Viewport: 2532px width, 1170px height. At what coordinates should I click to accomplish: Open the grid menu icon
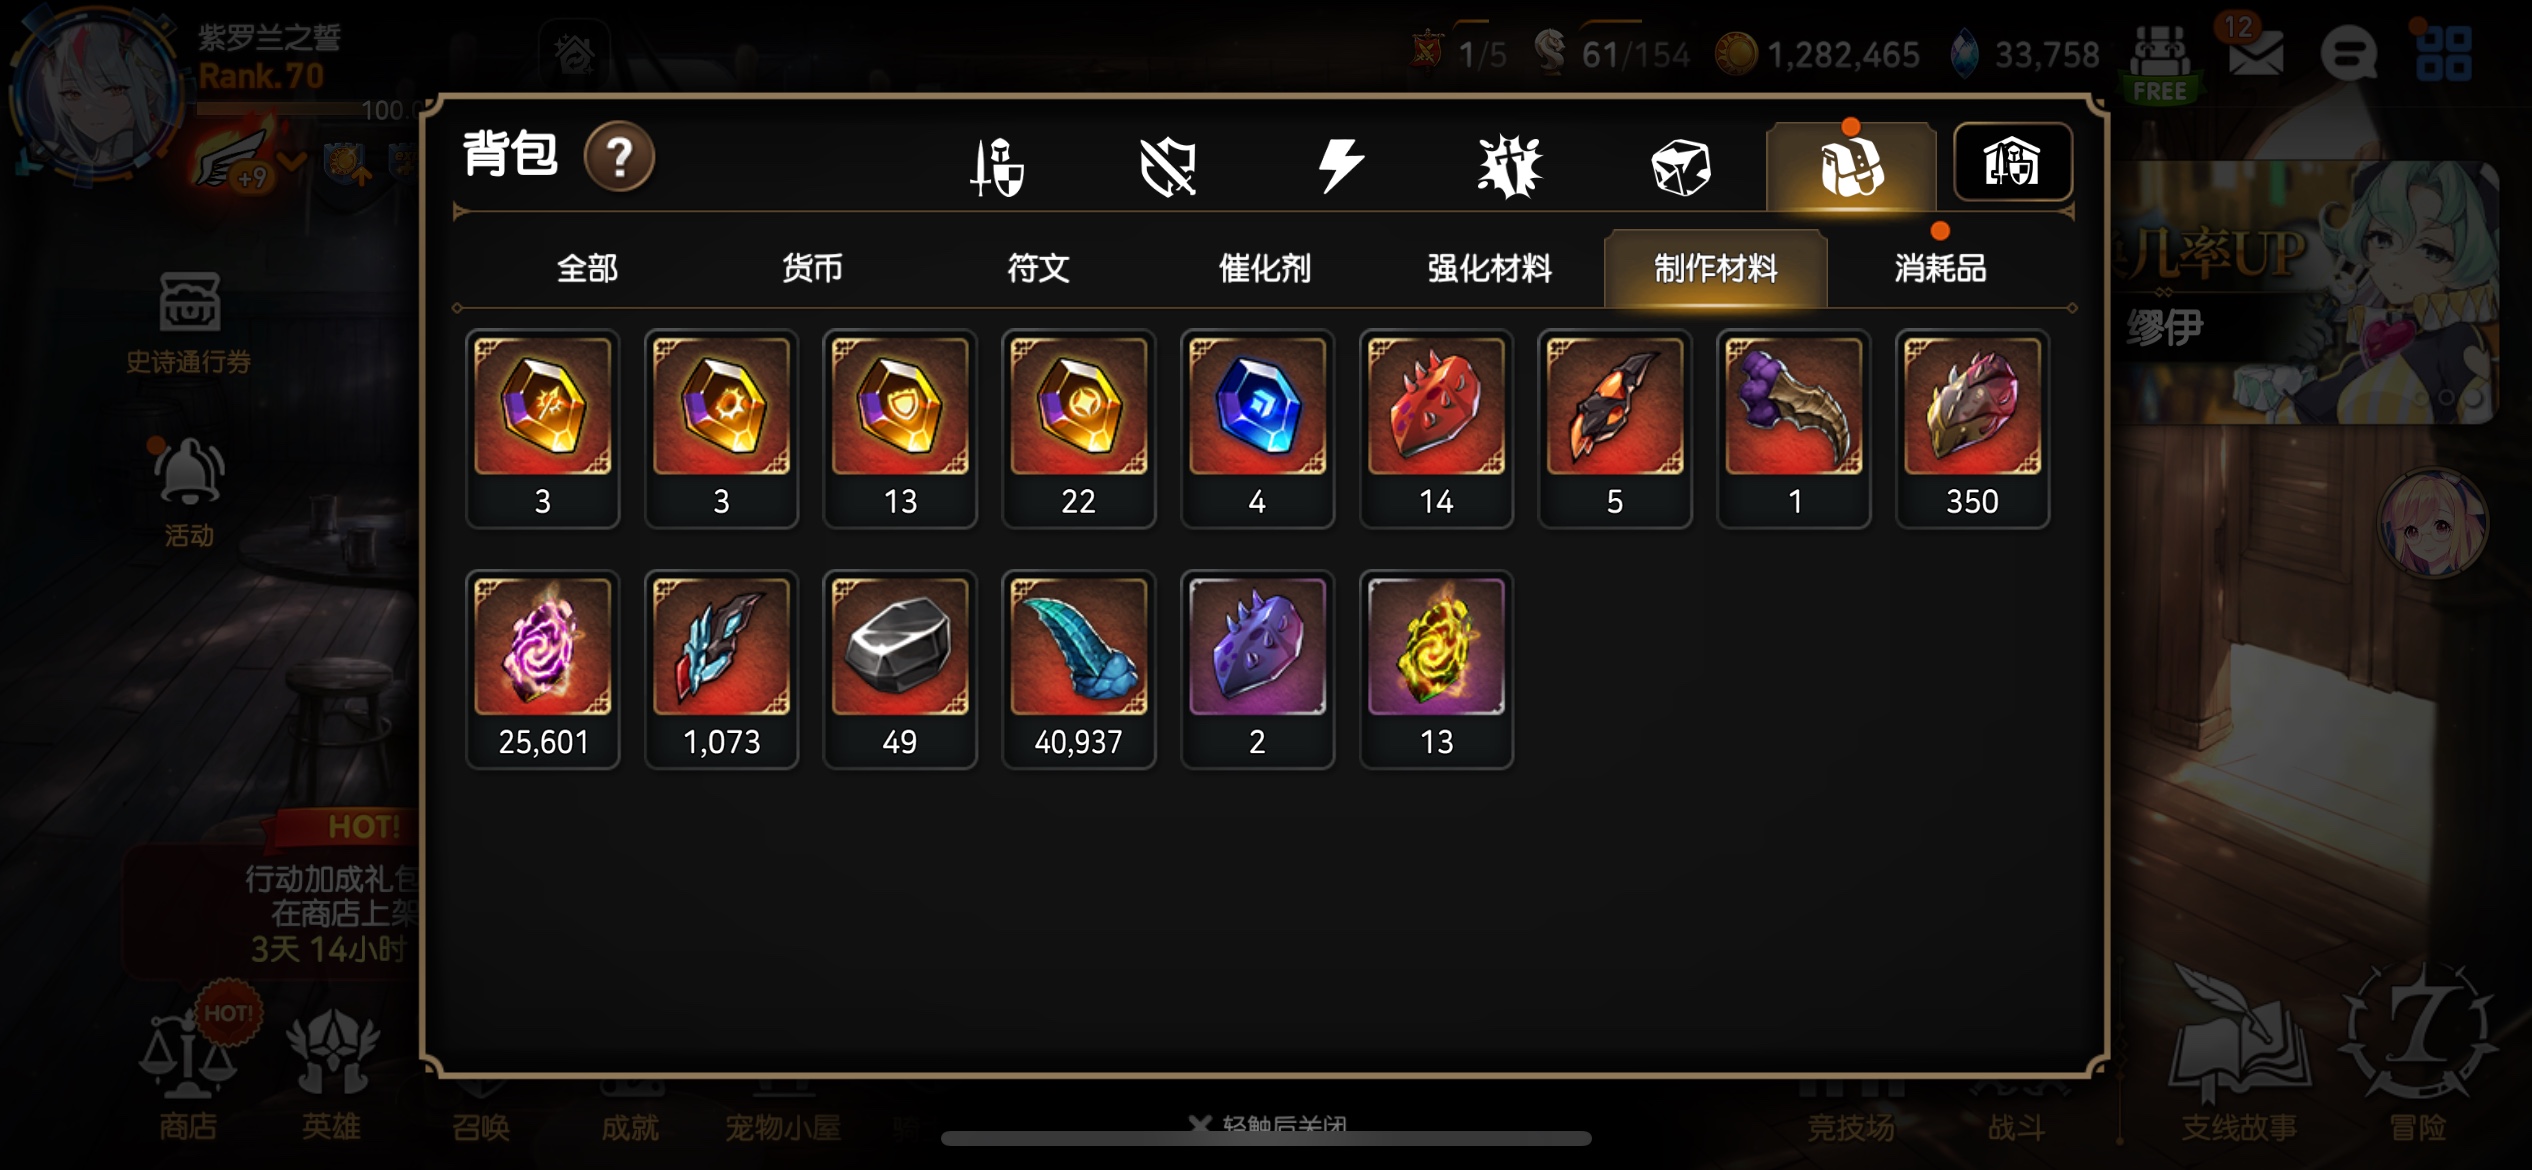point(2444,52)
